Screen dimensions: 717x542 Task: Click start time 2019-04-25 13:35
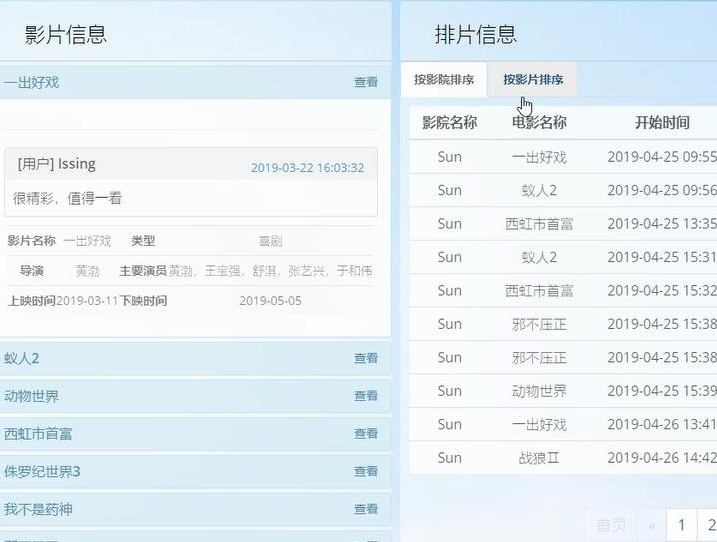tap(662, 224)
